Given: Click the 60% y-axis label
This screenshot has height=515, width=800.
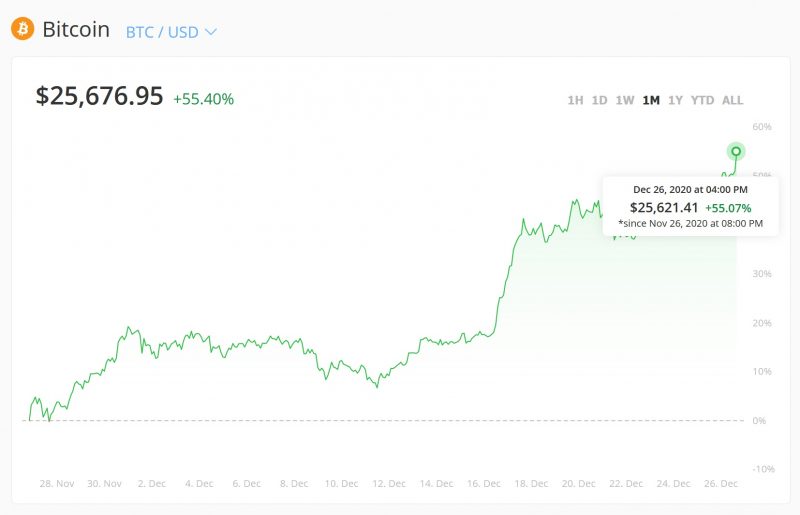Looking at the screenshot, I should [x=761, y=127].
